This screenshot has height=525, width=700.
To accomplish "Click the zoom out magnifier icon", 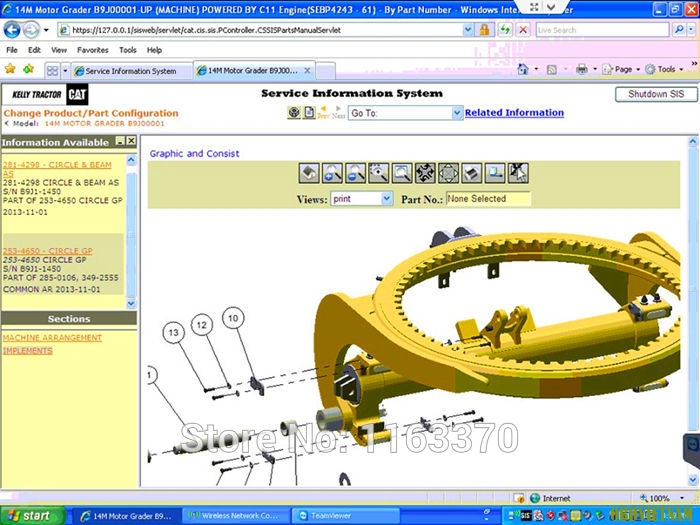I will 355,173.
